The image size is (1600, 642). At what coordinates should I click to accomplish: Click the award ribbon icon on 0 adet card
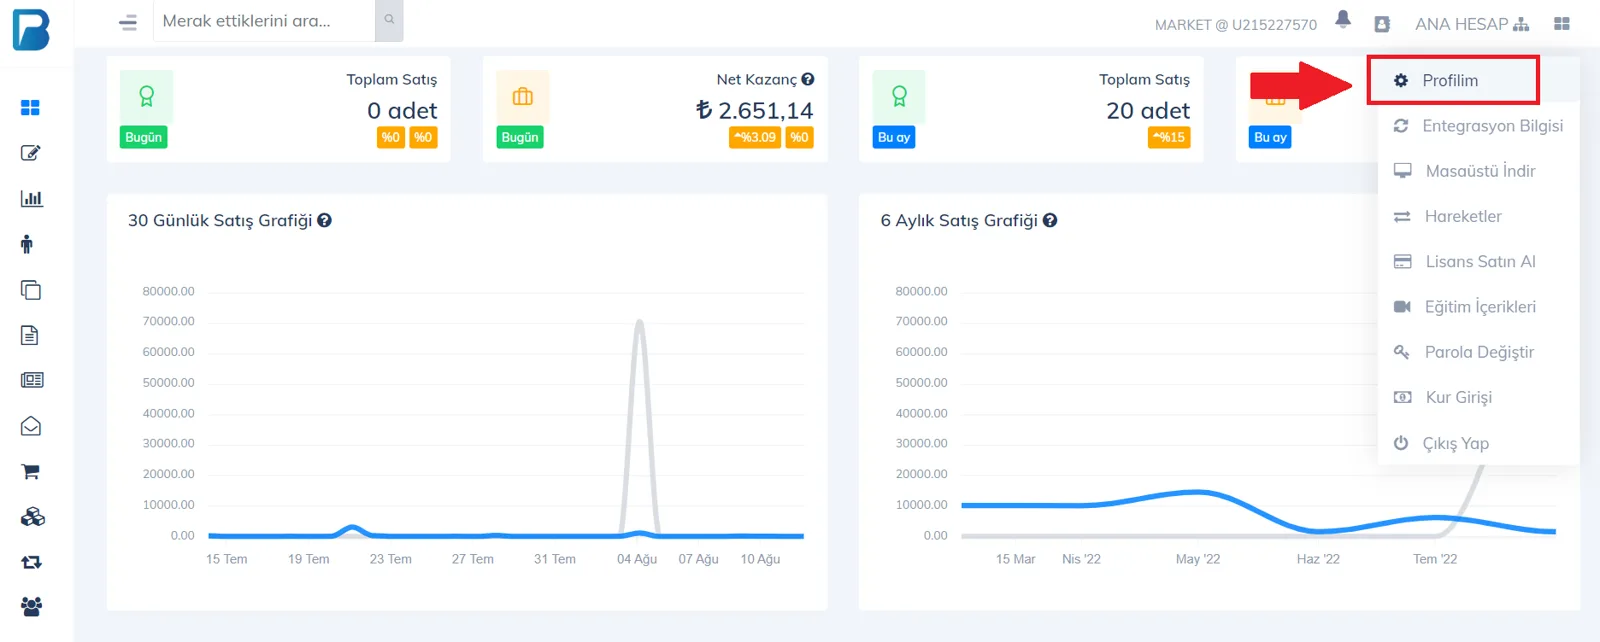click(147, 96)
